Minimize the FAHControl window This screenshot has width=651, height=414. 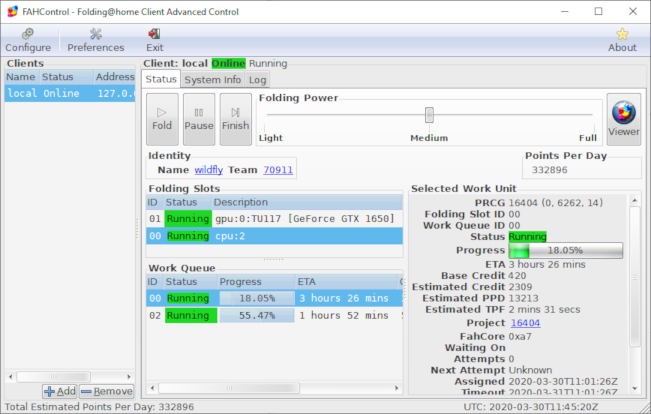tap(564, 12)
